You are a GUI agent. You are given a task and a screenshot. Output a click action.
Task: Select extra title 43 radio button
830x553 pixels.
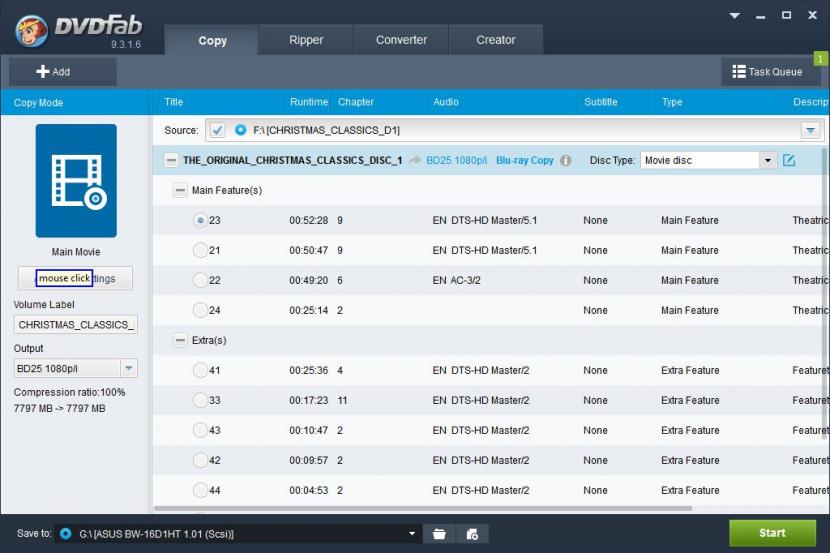click(200, 430)
